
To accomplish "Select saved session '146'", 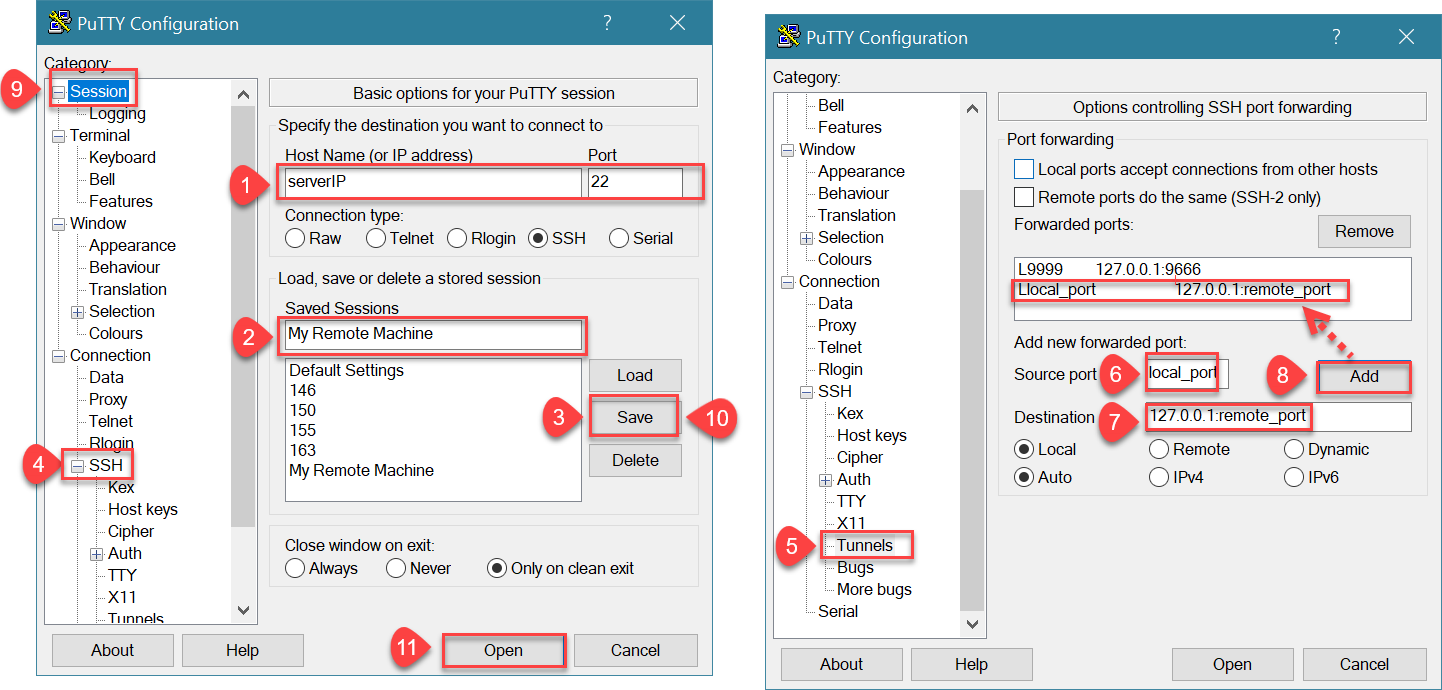I will pos(302,390).
